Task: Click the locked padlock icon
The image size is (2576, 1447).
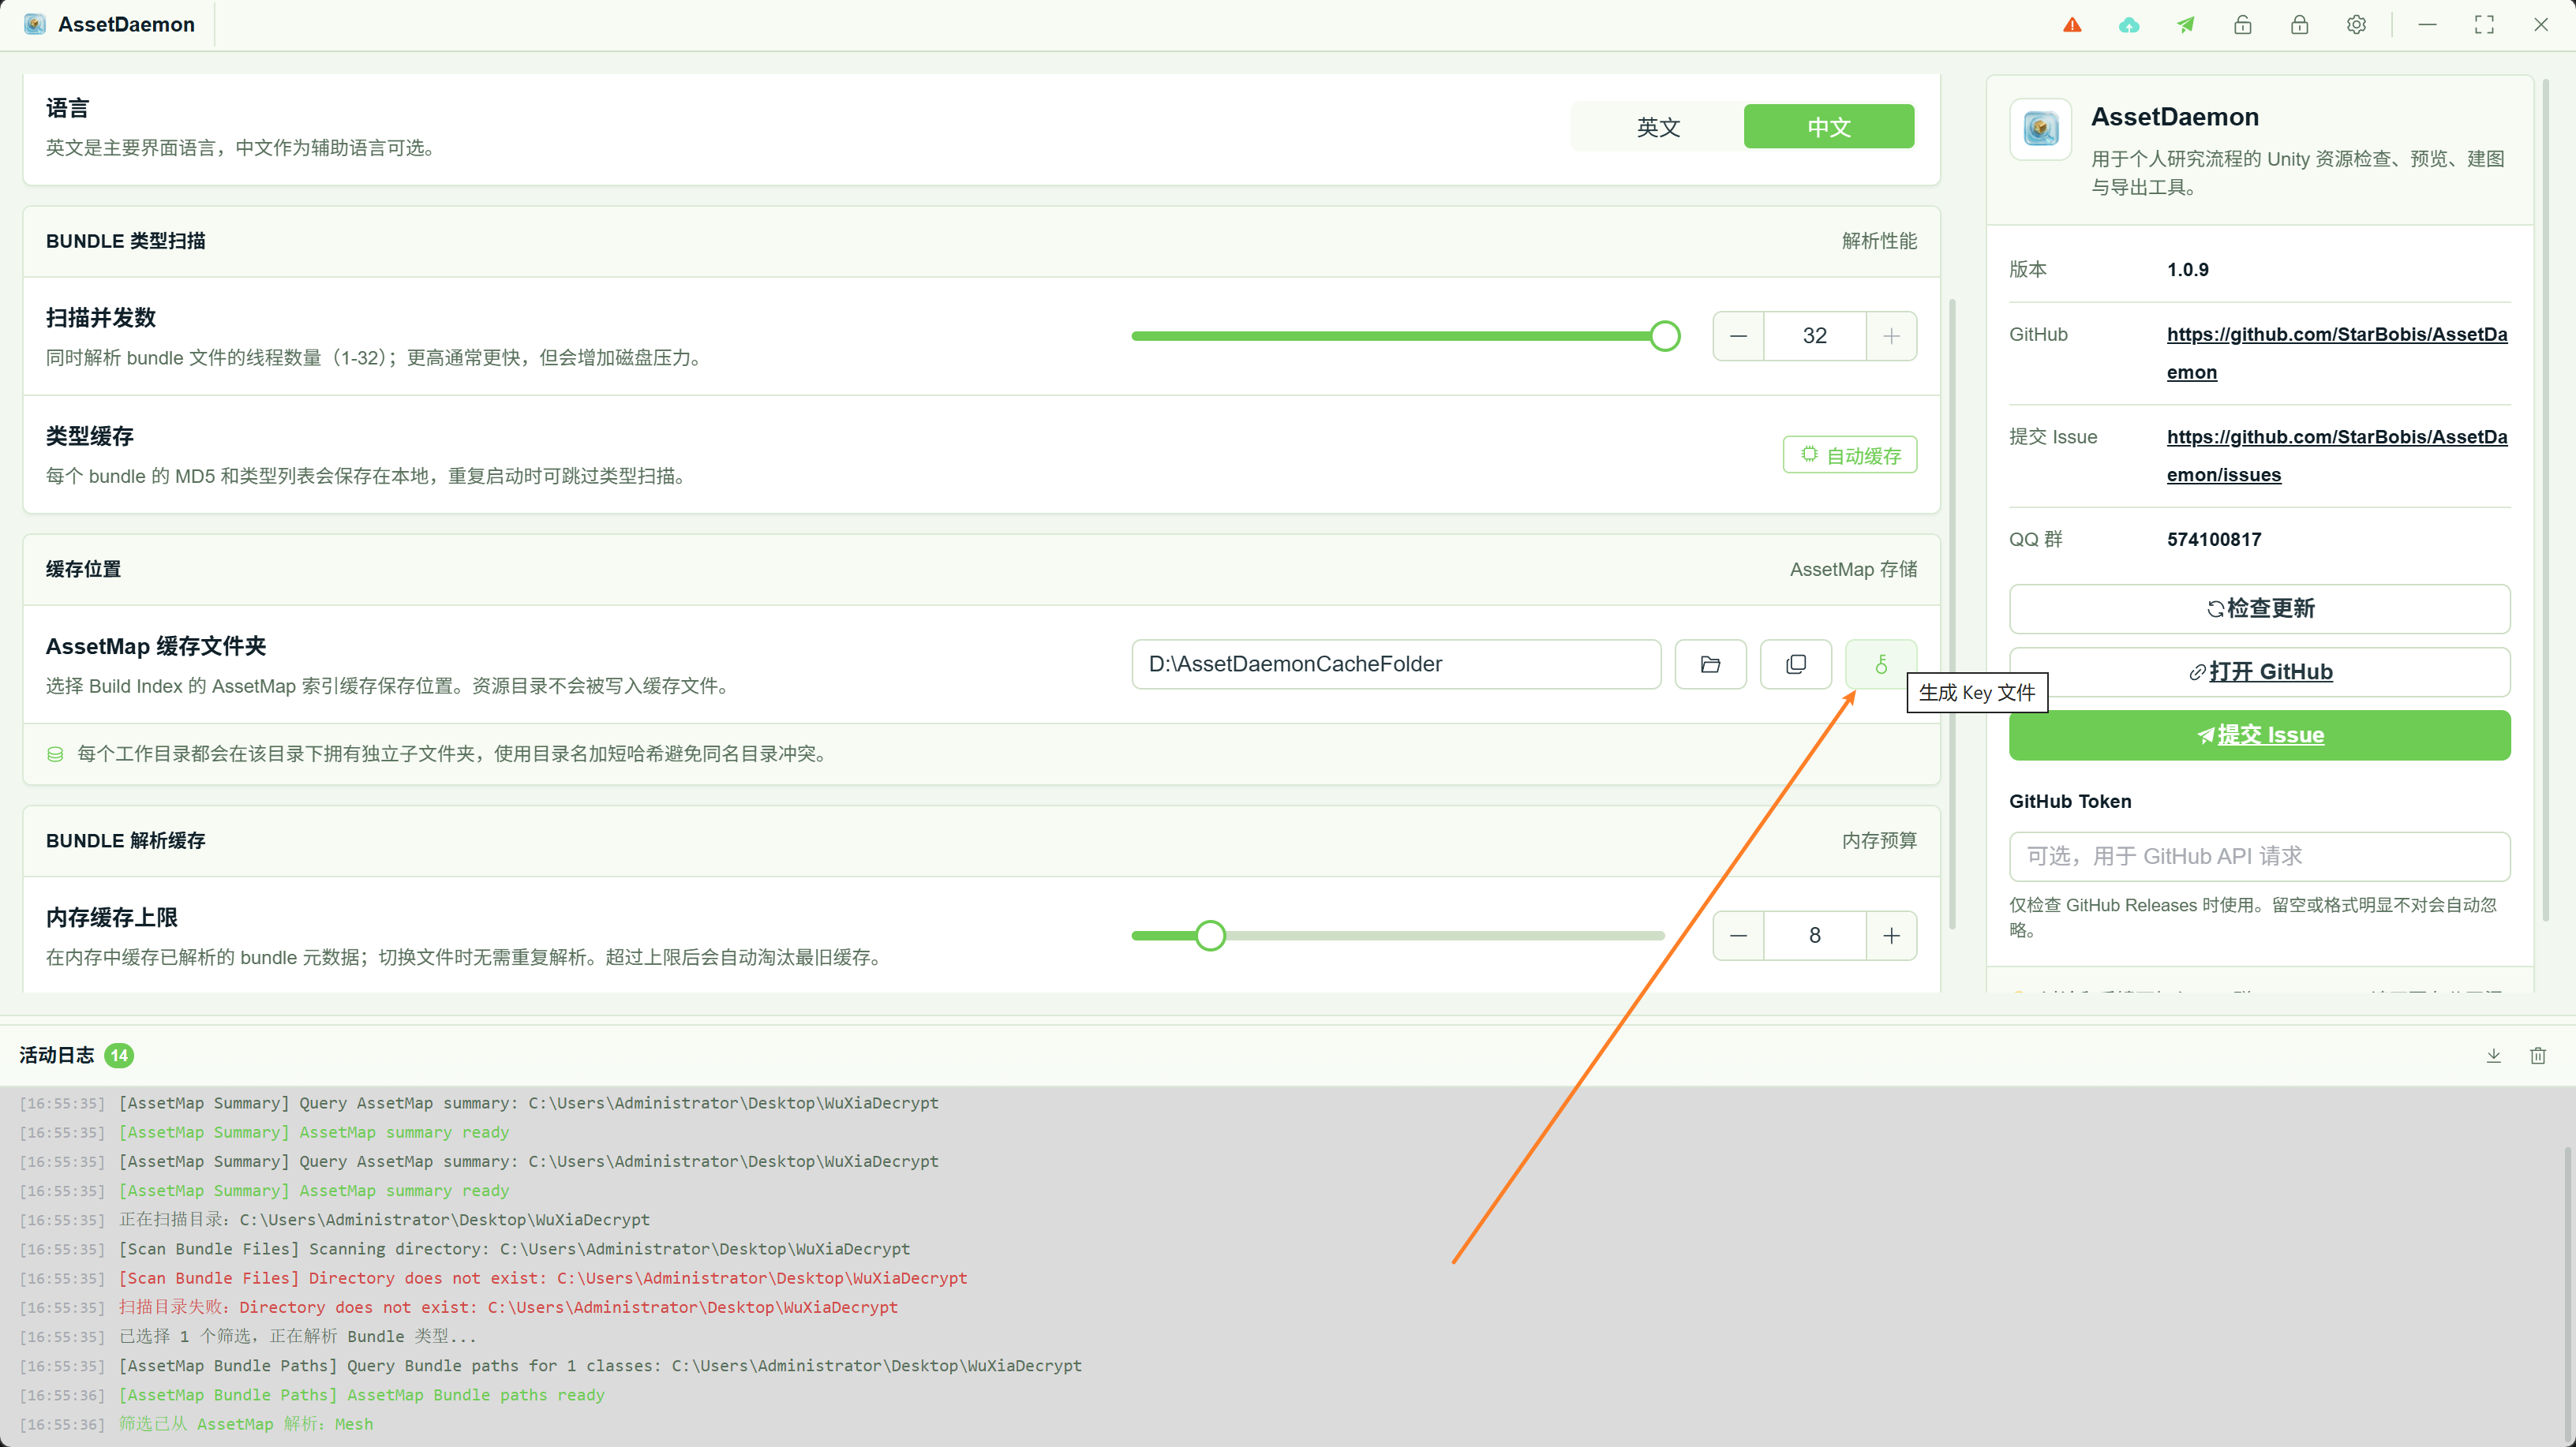Action: [2300, 25]
